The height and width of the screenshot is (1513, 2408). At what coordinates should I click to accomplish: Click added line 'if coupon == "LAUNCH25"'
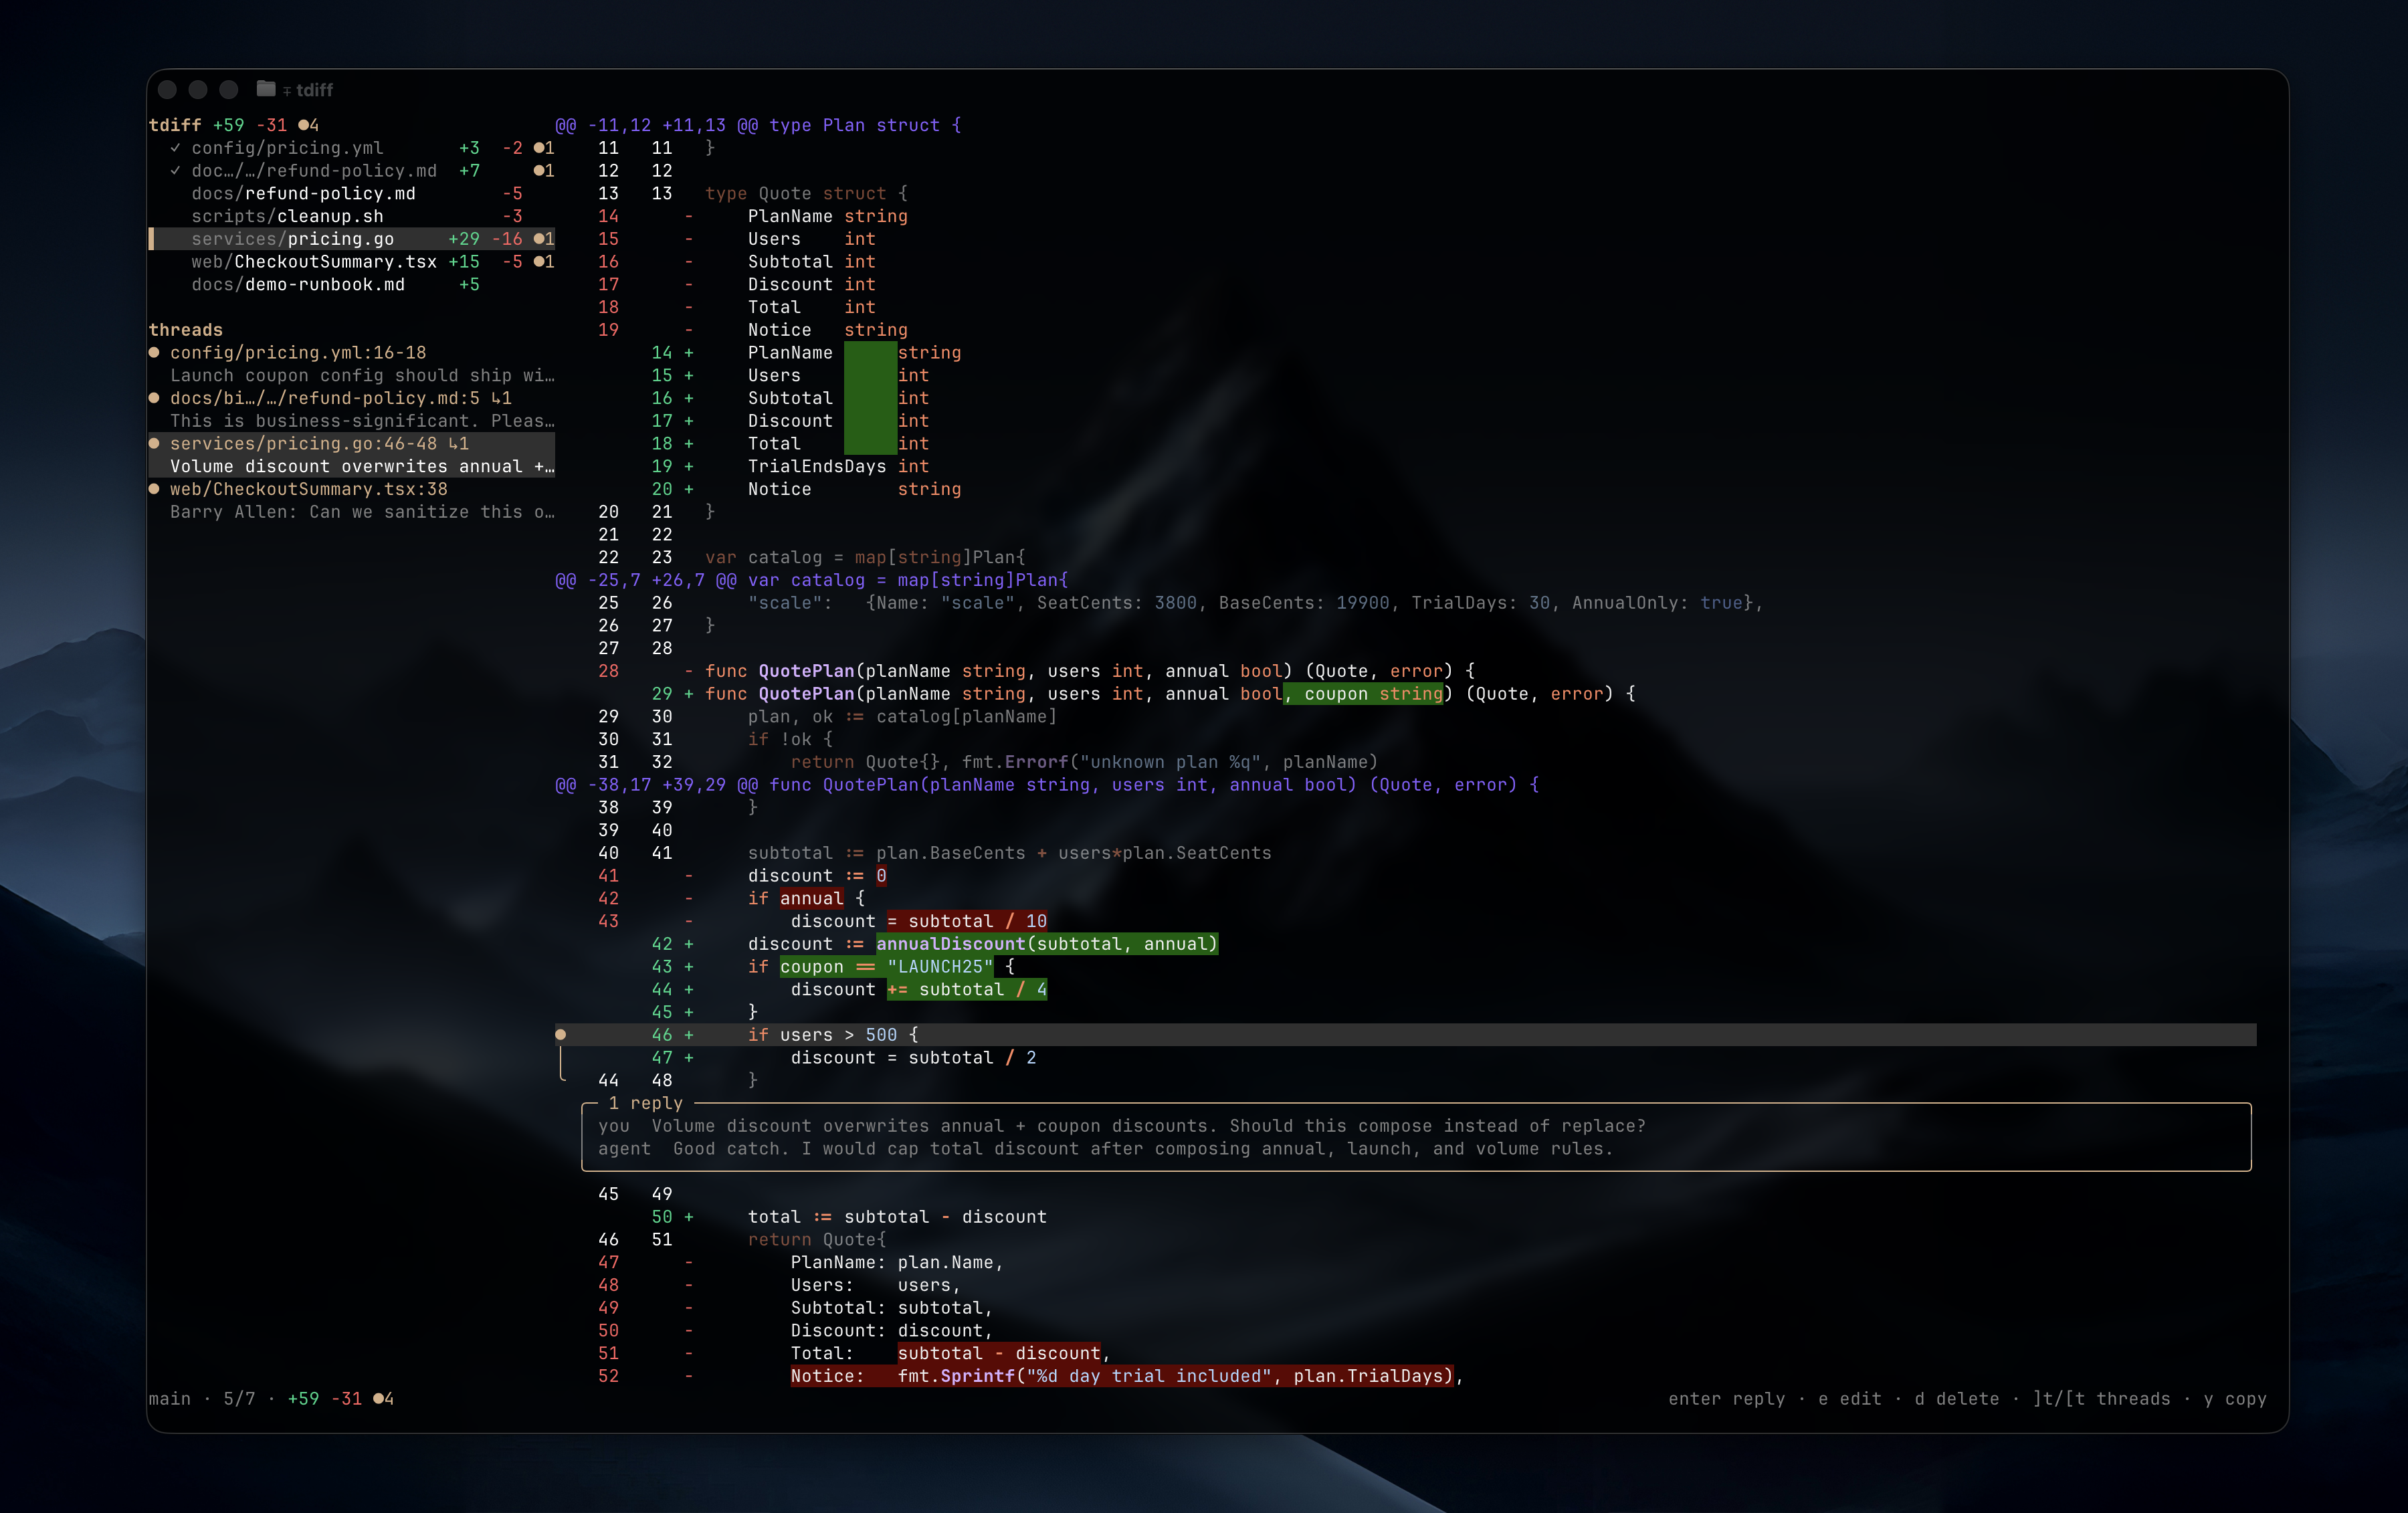(x=881, y=967)
